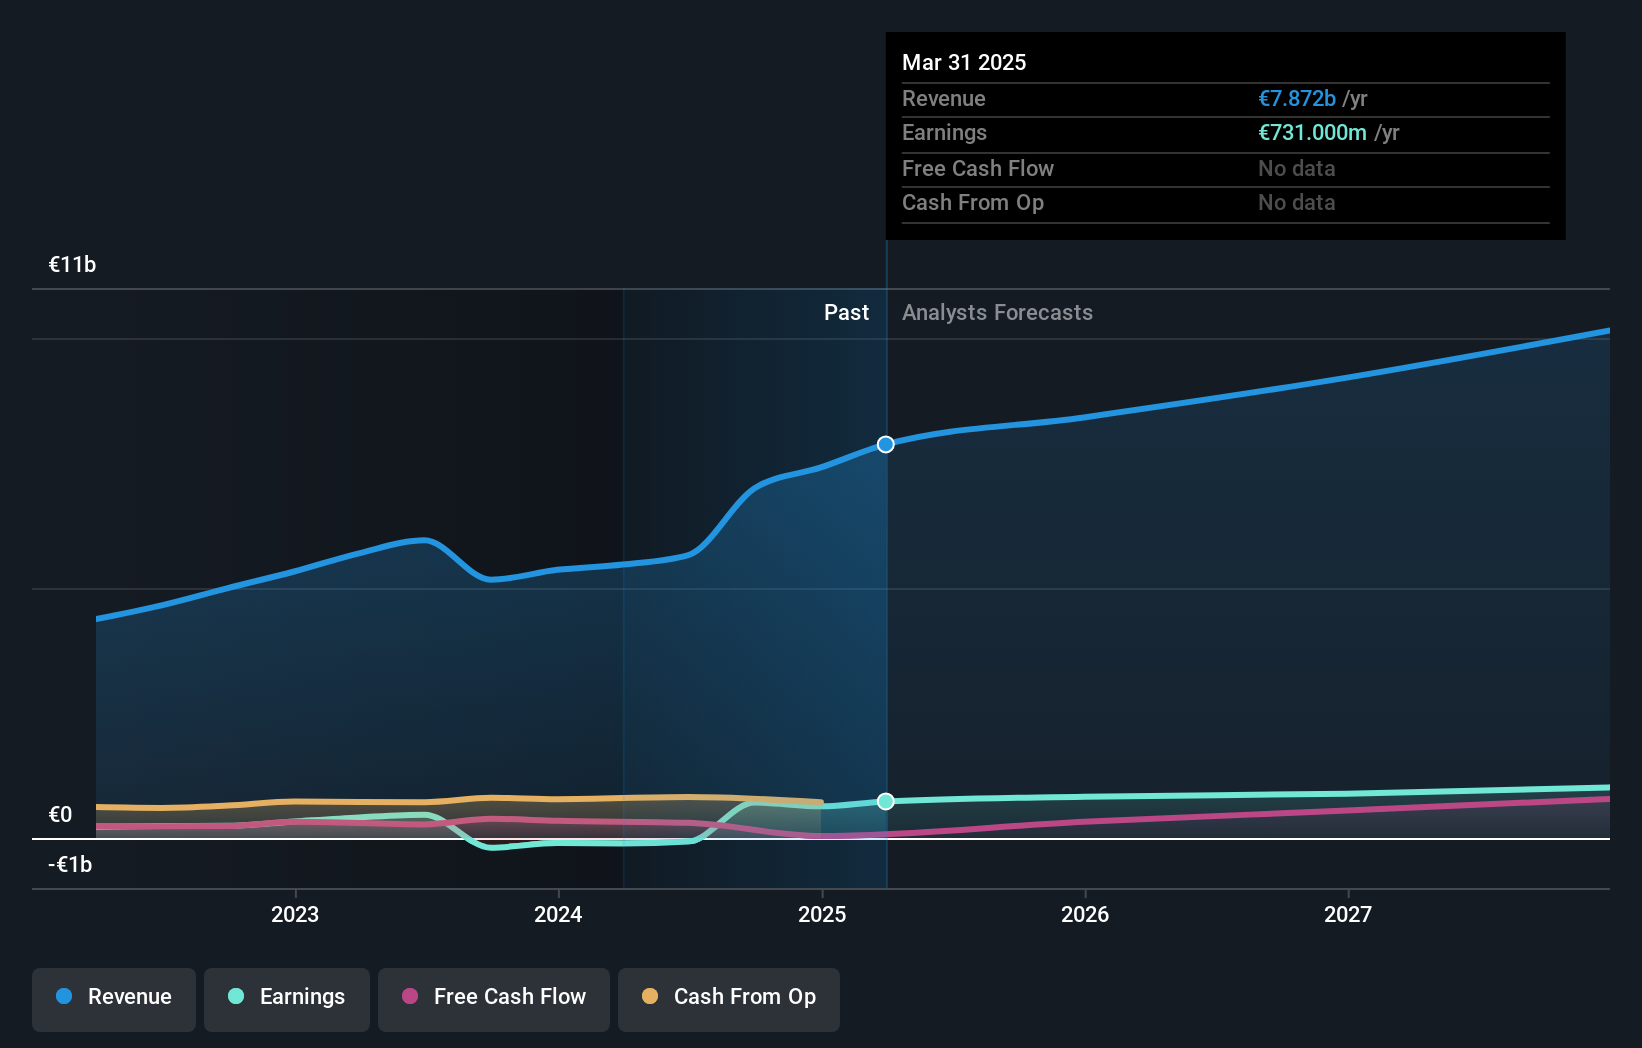The image size is (1642, 1048).
Task: Click the €11b y-axis label
Action: tap(72, 264)
